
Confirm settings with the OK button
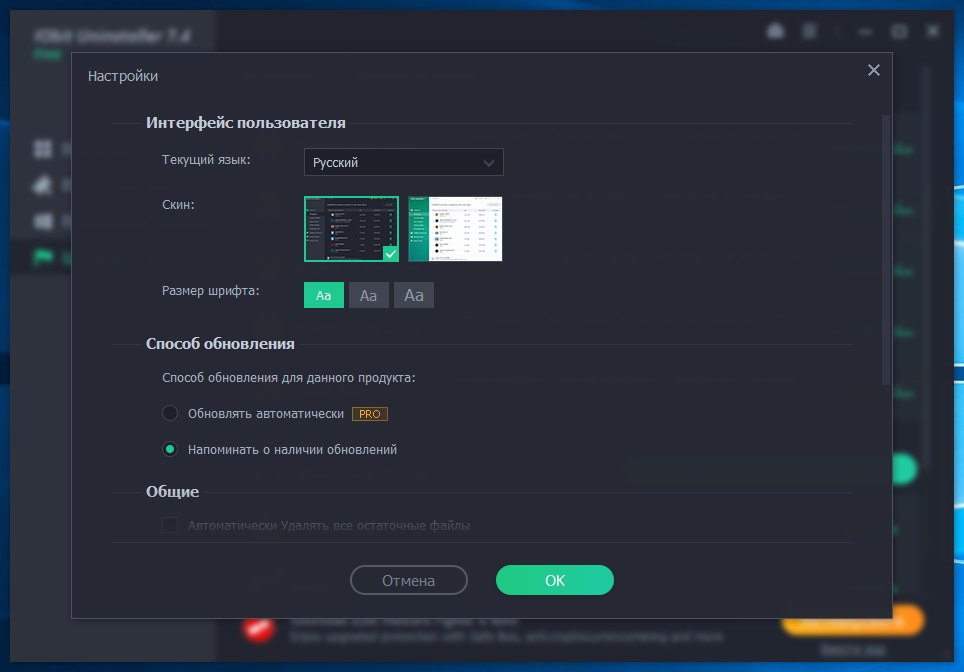pos(554,580)
